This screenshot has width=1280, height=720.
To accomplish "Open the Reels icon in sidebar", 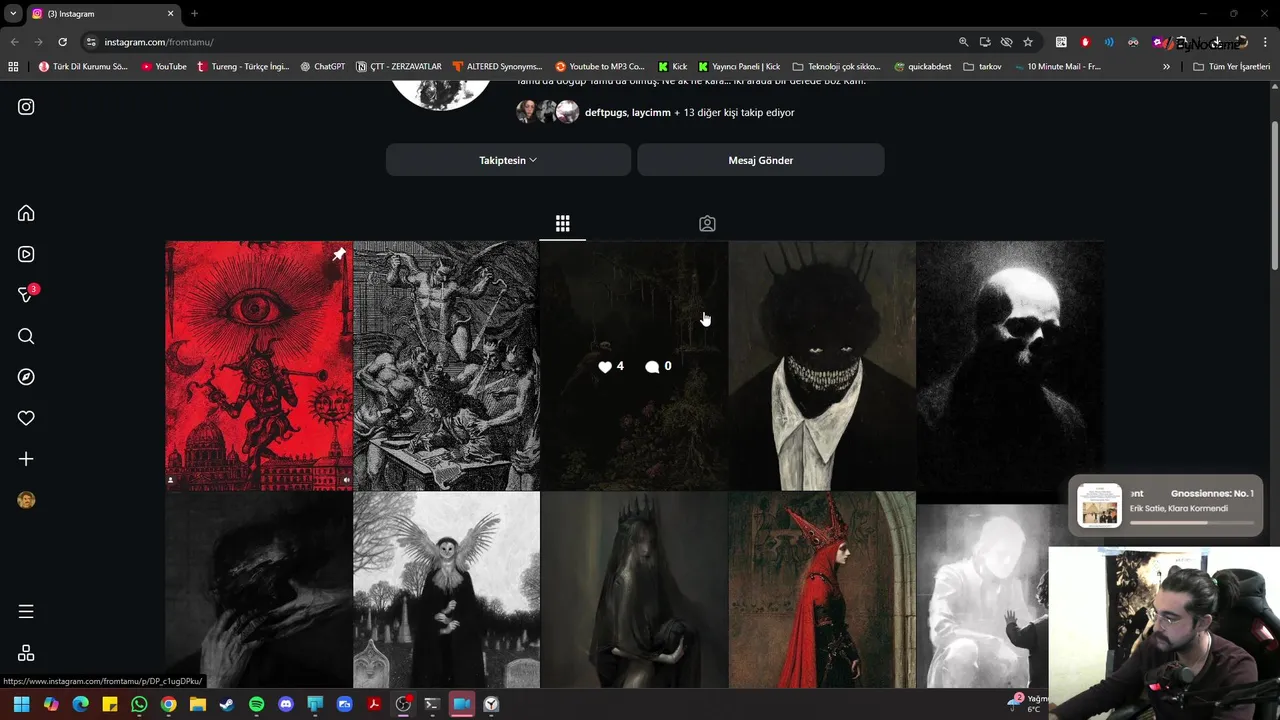I will [26, 254].
